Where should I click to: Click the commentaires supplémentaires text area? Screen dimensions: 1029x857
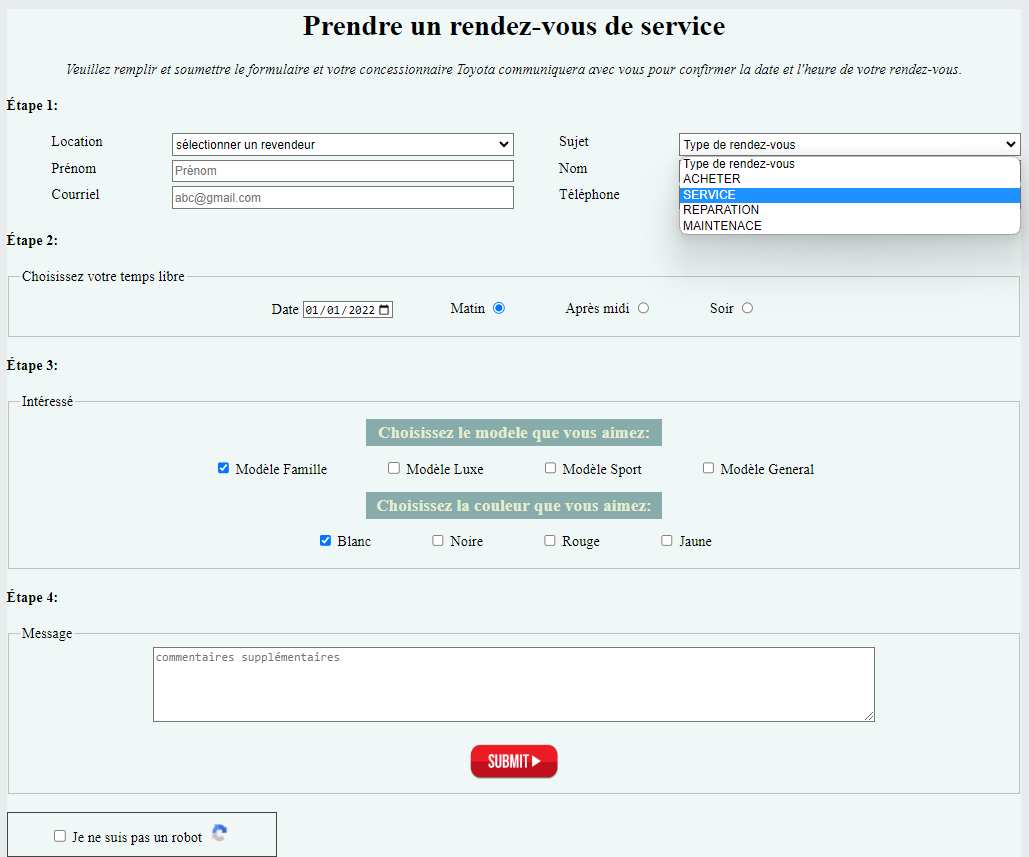coord(512,682)
